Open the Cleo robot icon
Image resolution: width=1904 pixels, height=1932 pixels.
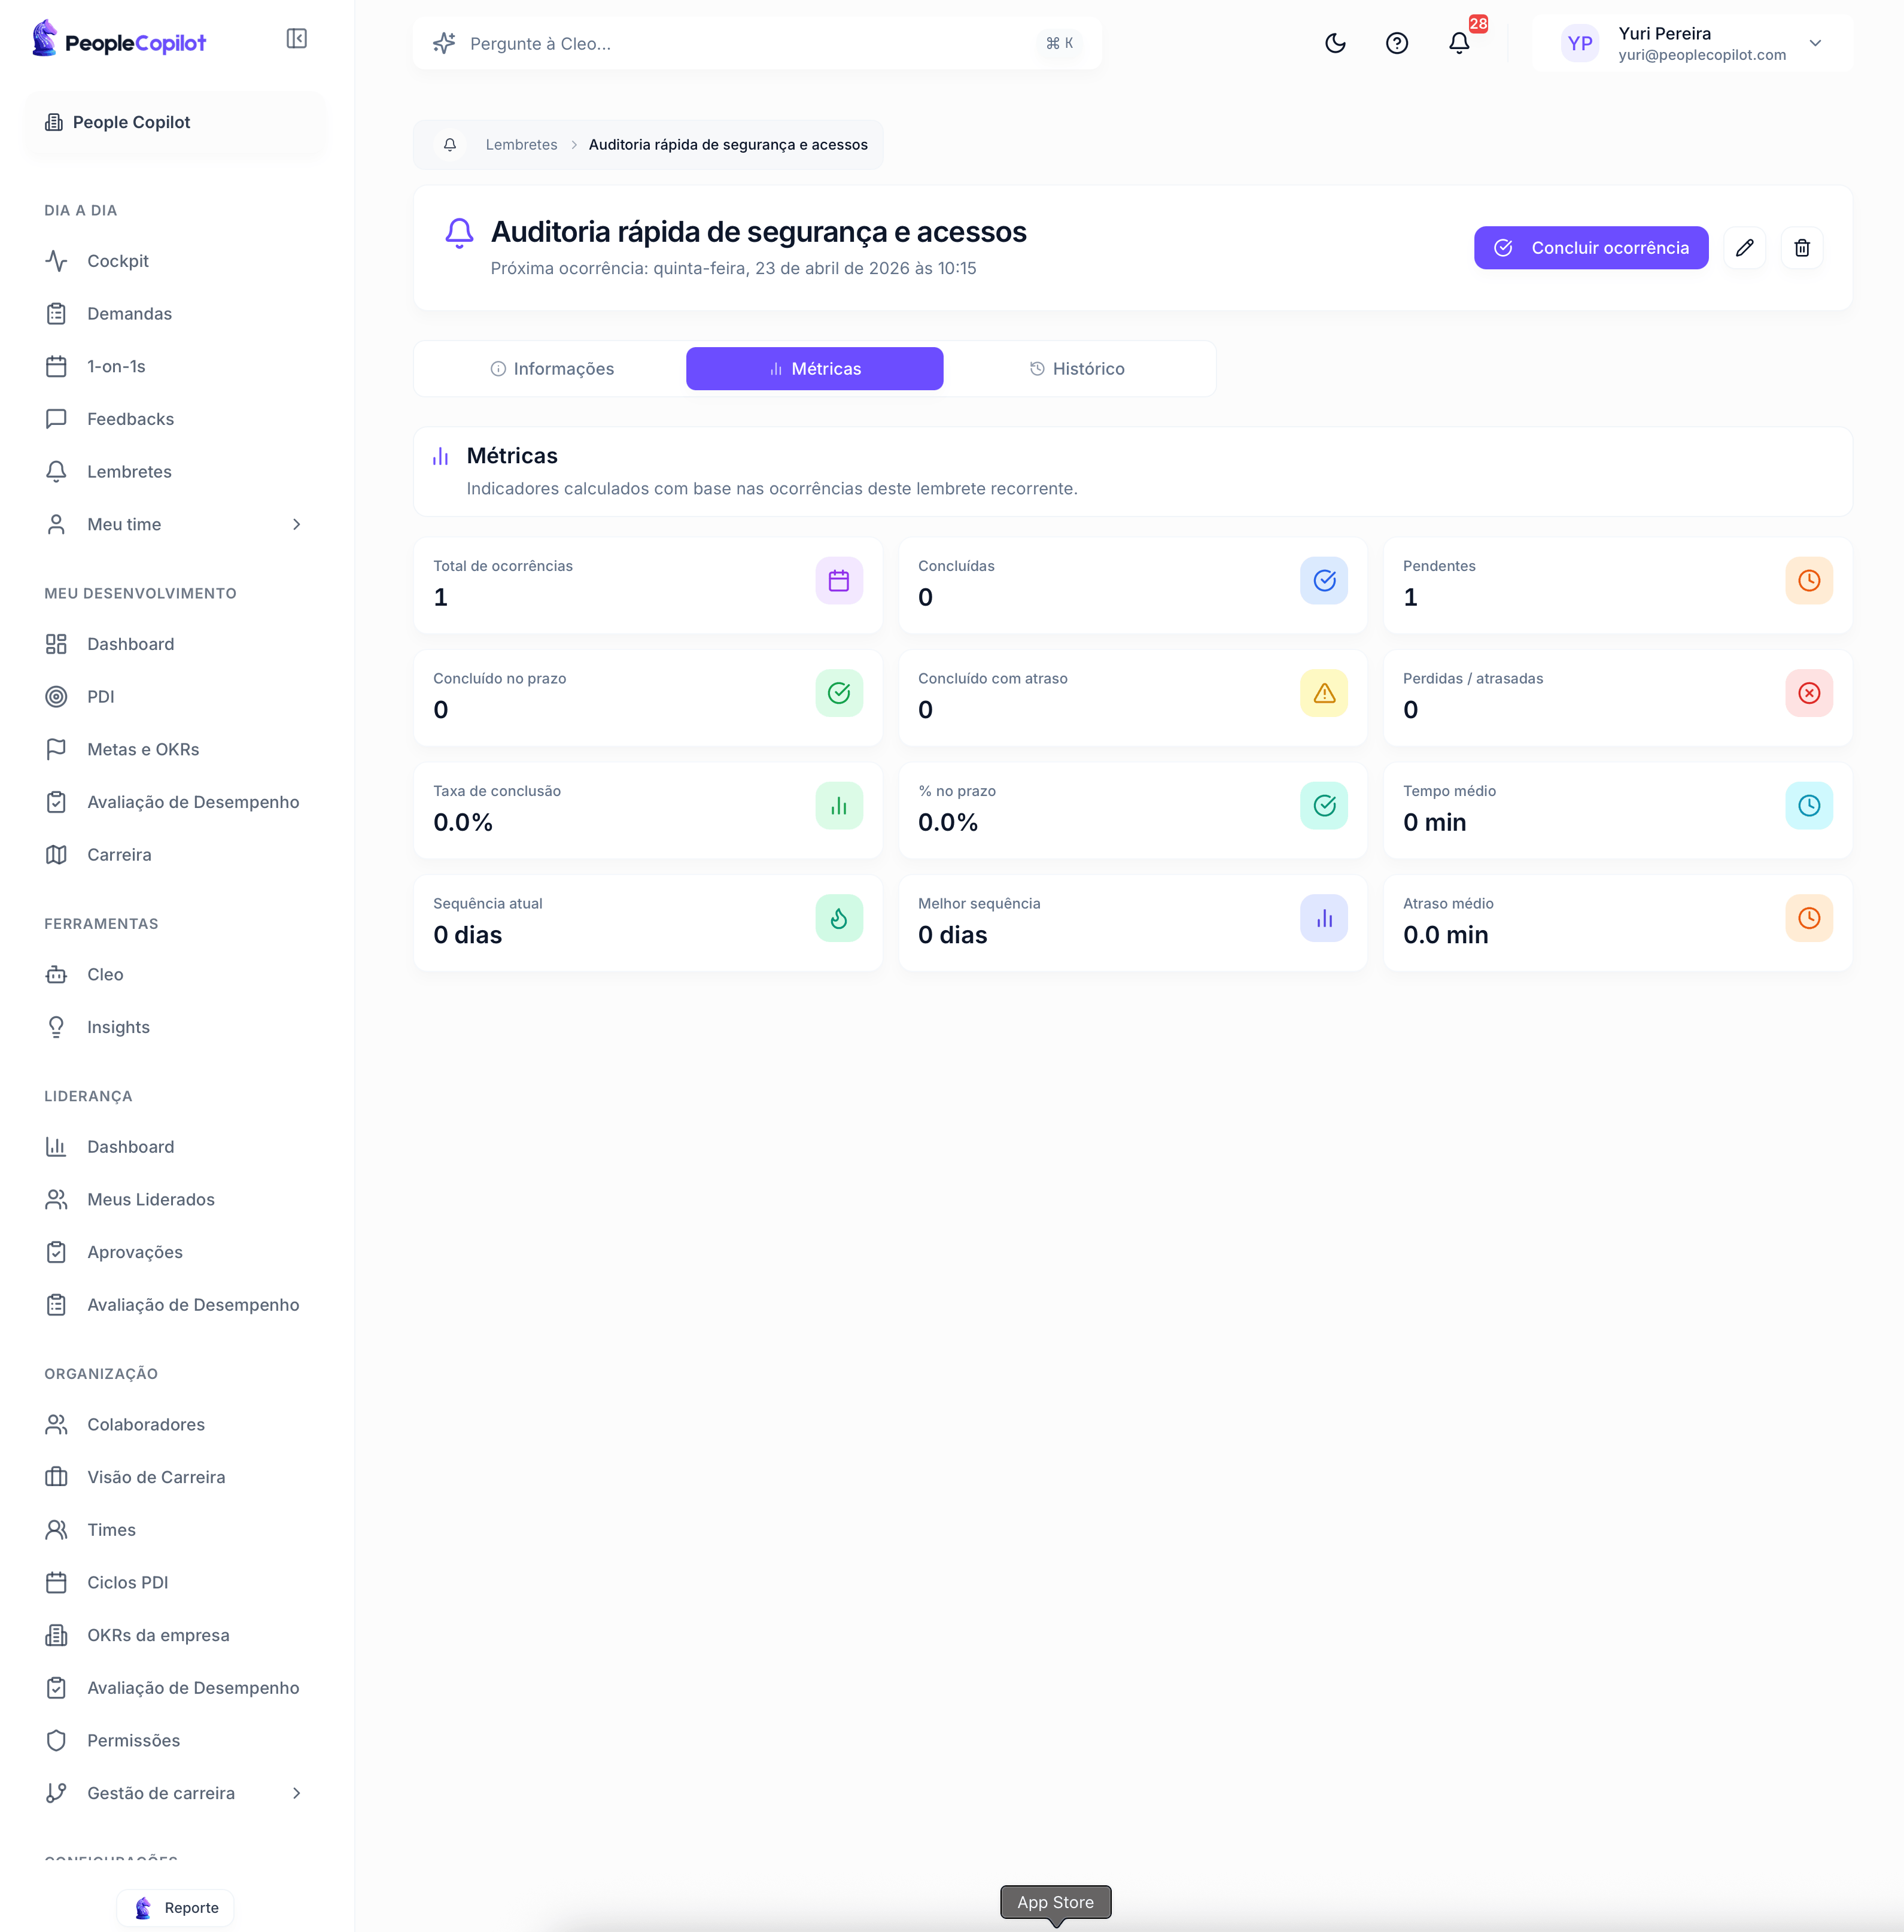coord(56,975)
